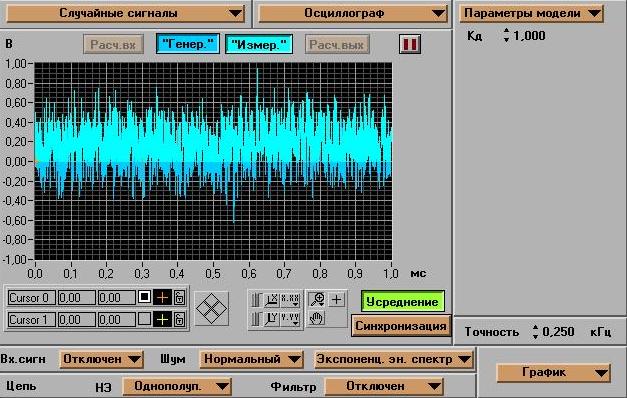This screenshot has height=398, width=627.
Task: Toggle the "Измер." trace button
Action: [x=259, y=44]
